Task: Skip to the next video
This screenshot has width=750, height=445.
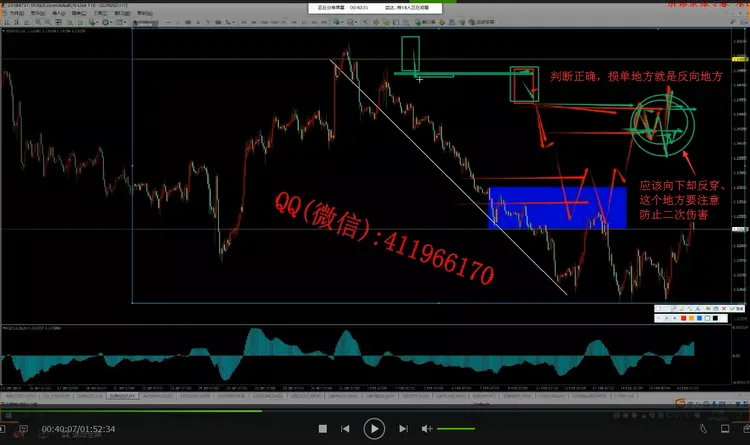Action: pos(403,429)
